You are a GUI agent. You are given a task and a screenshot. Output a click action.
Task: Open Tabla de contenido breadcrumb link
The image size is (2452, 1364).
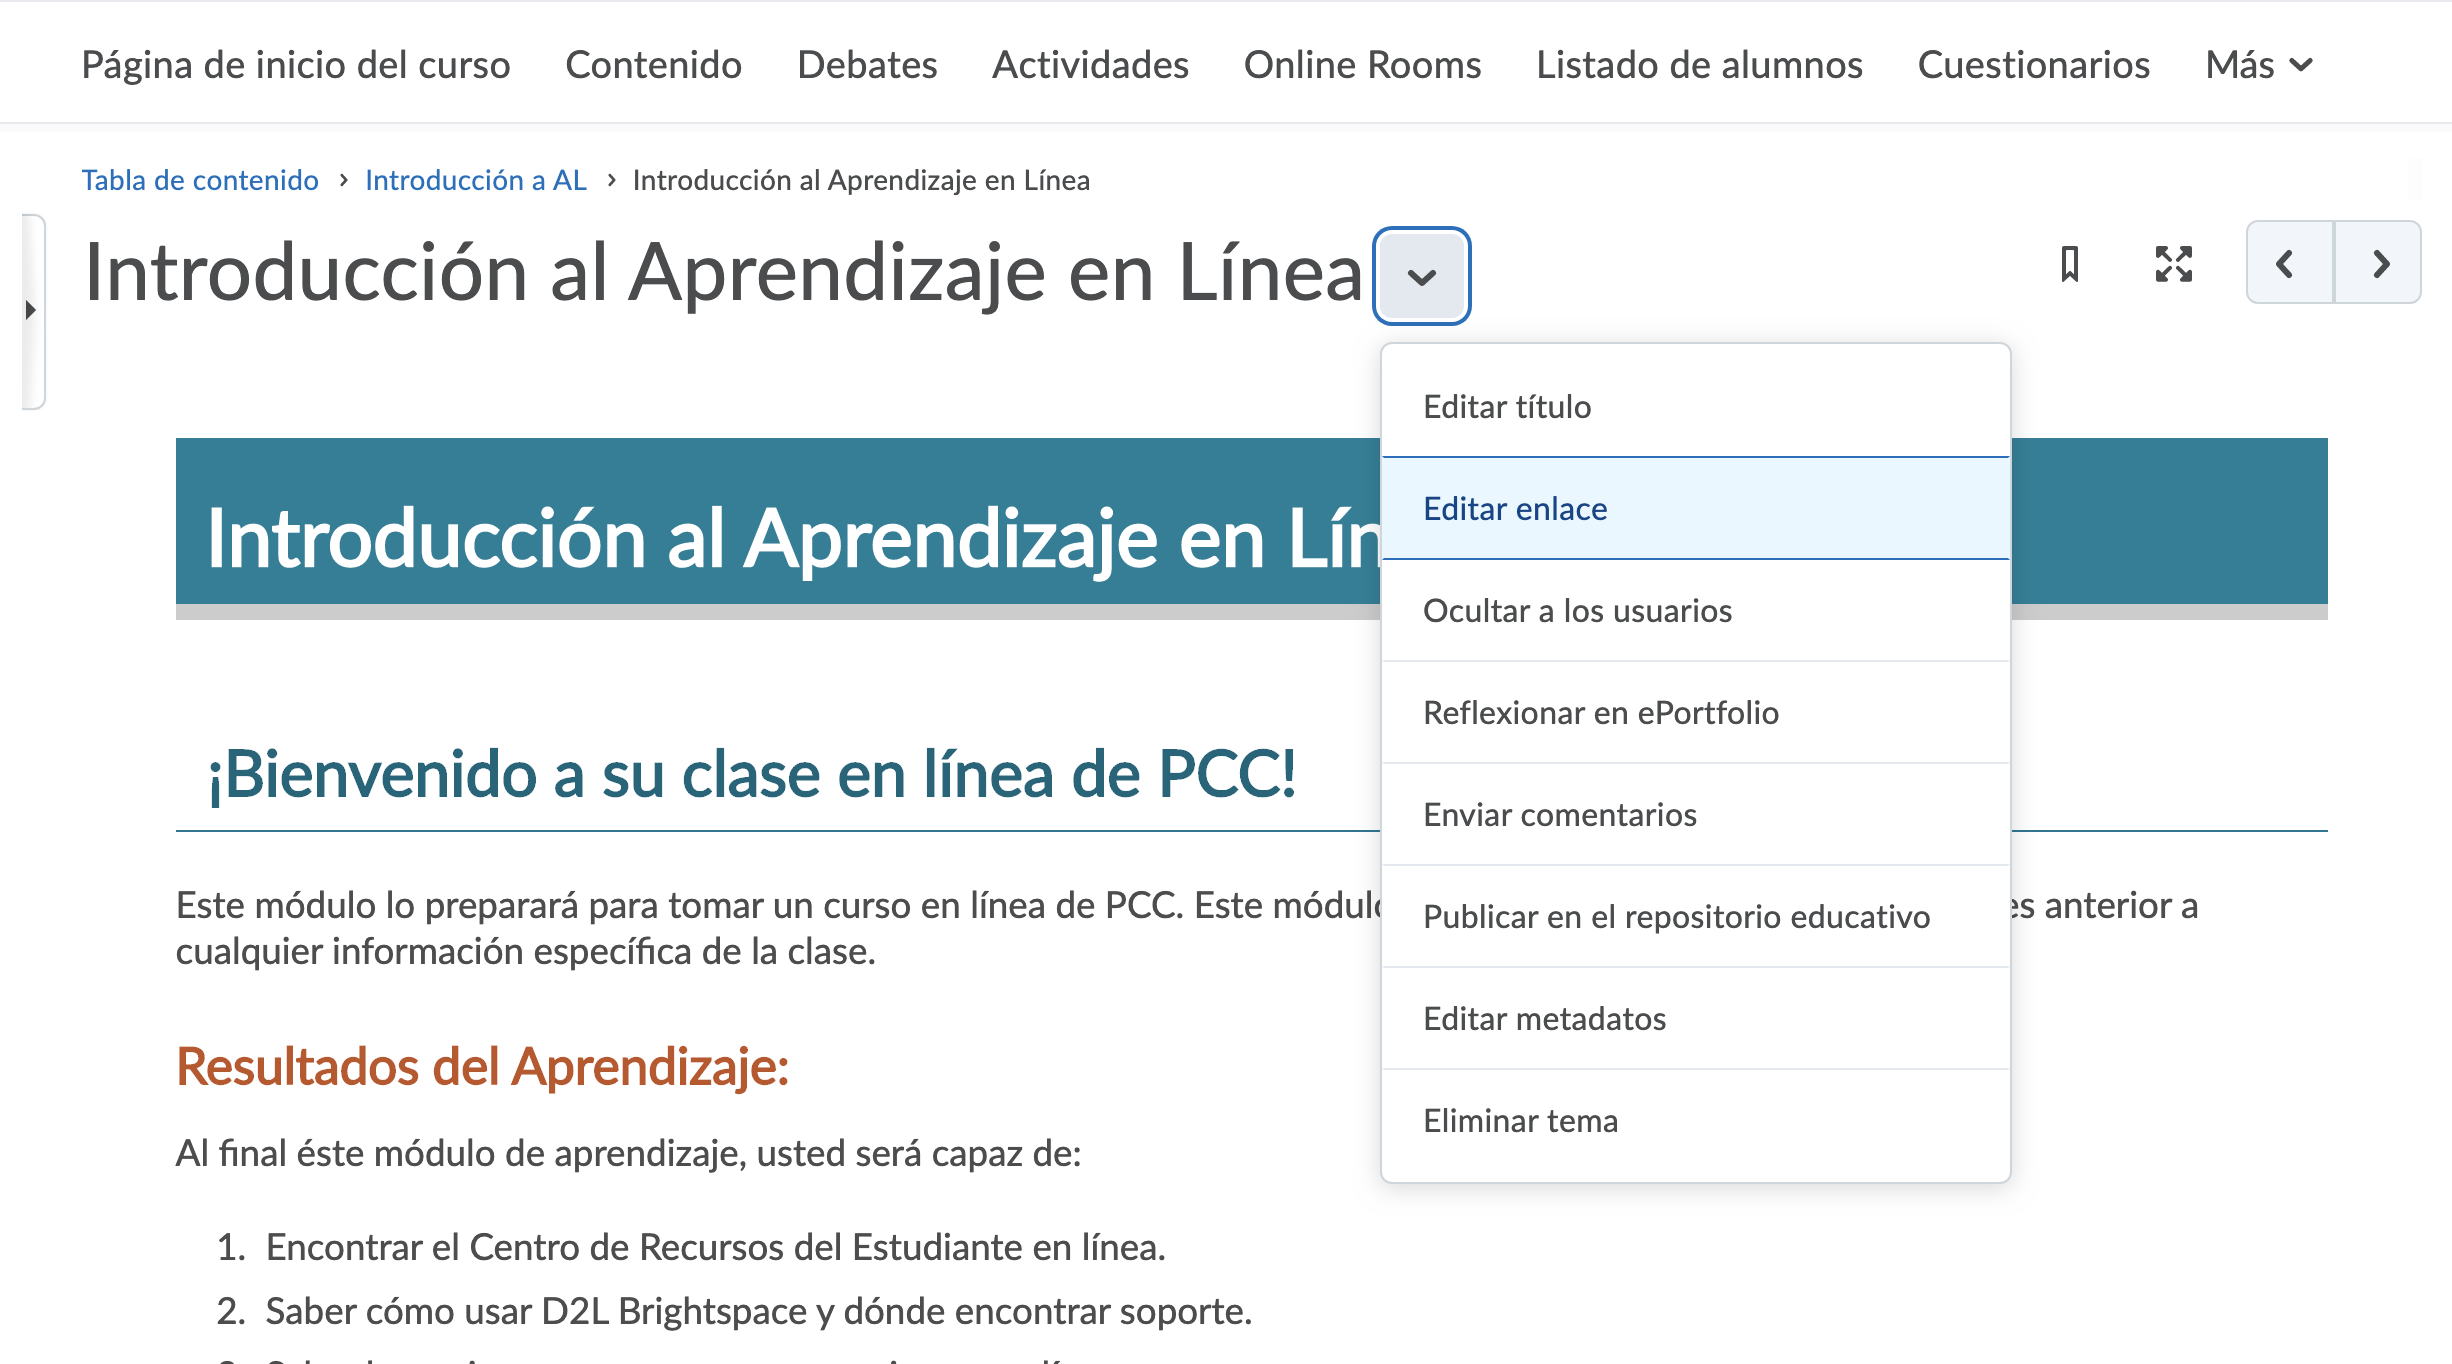coord(200,180)
